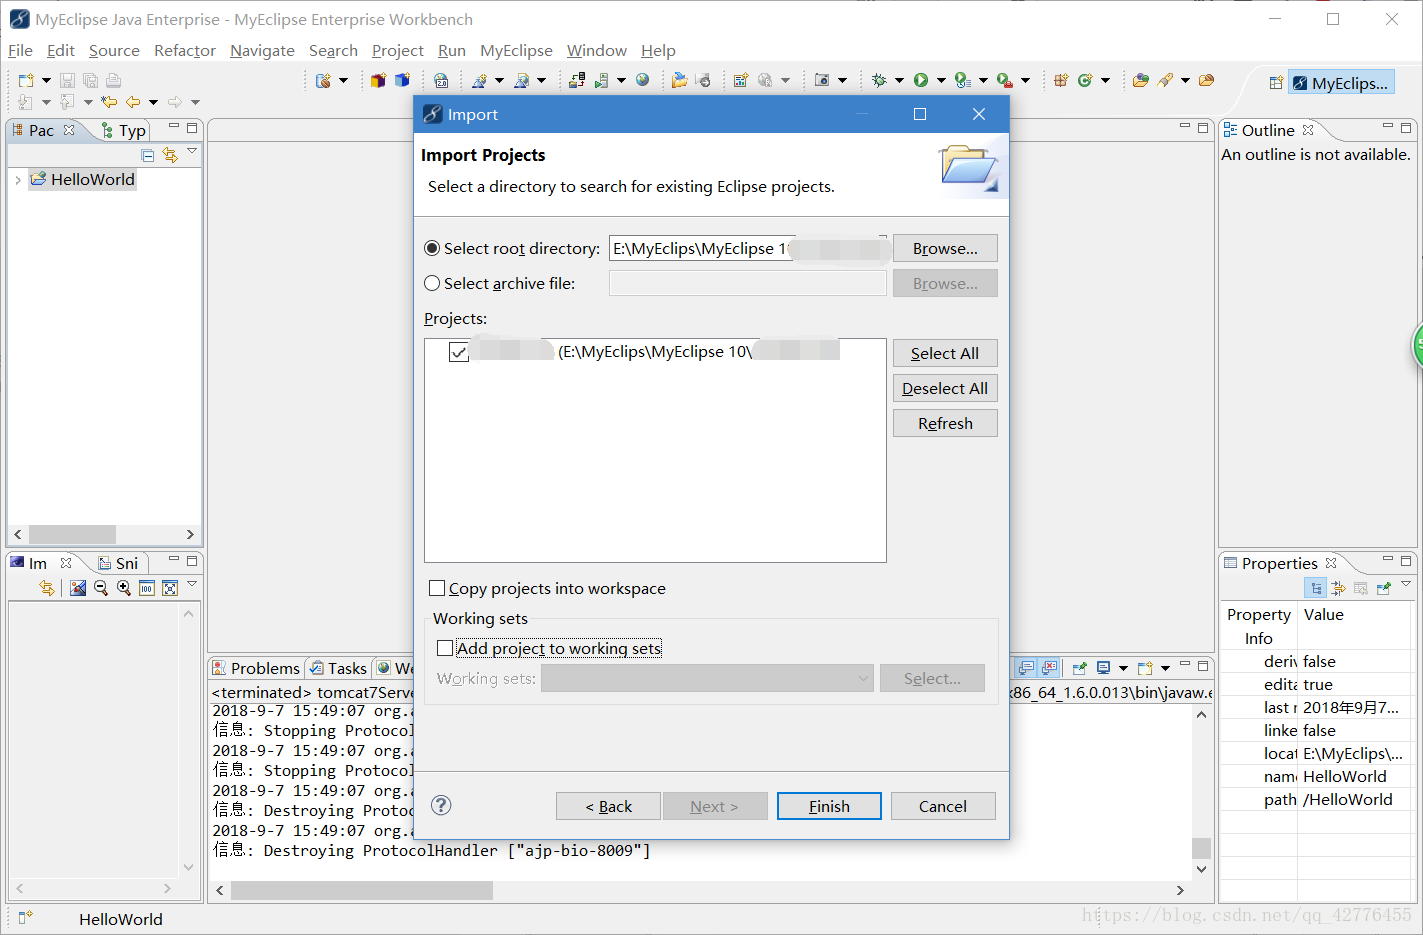Viewport: 1423px width, 935px height.
Task: Click the Pin Console icon
Action: [1079, 667]
